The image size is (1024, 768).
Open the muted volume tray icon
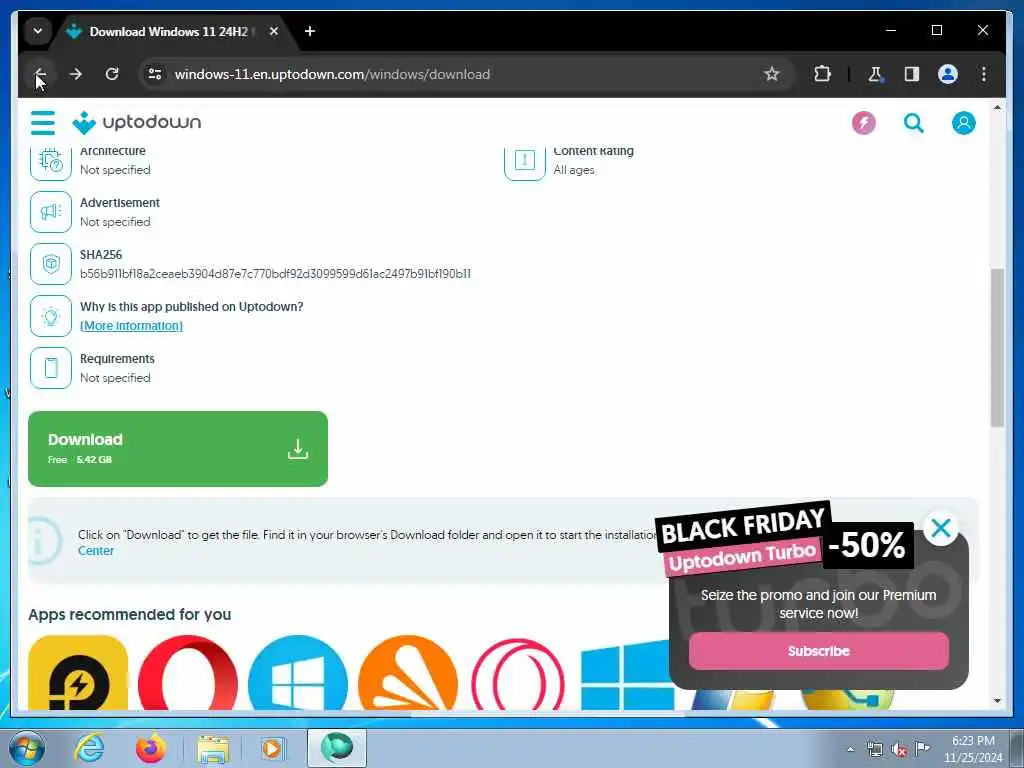899,749
